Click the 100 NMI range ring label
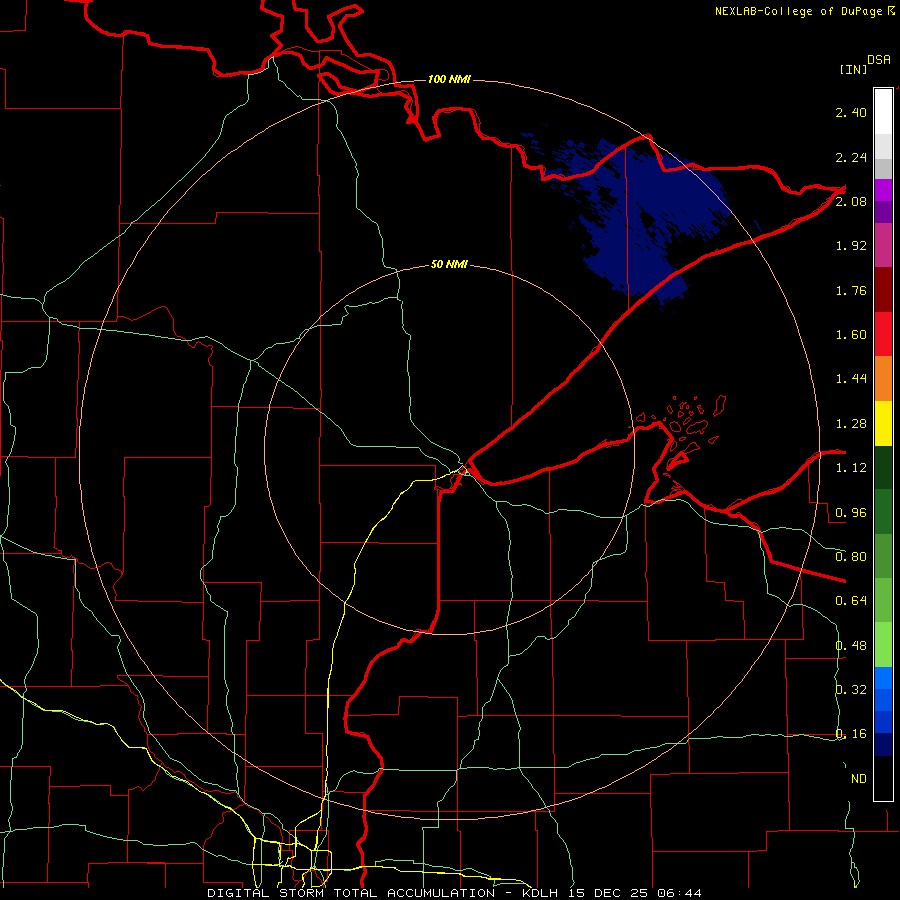 449,79
